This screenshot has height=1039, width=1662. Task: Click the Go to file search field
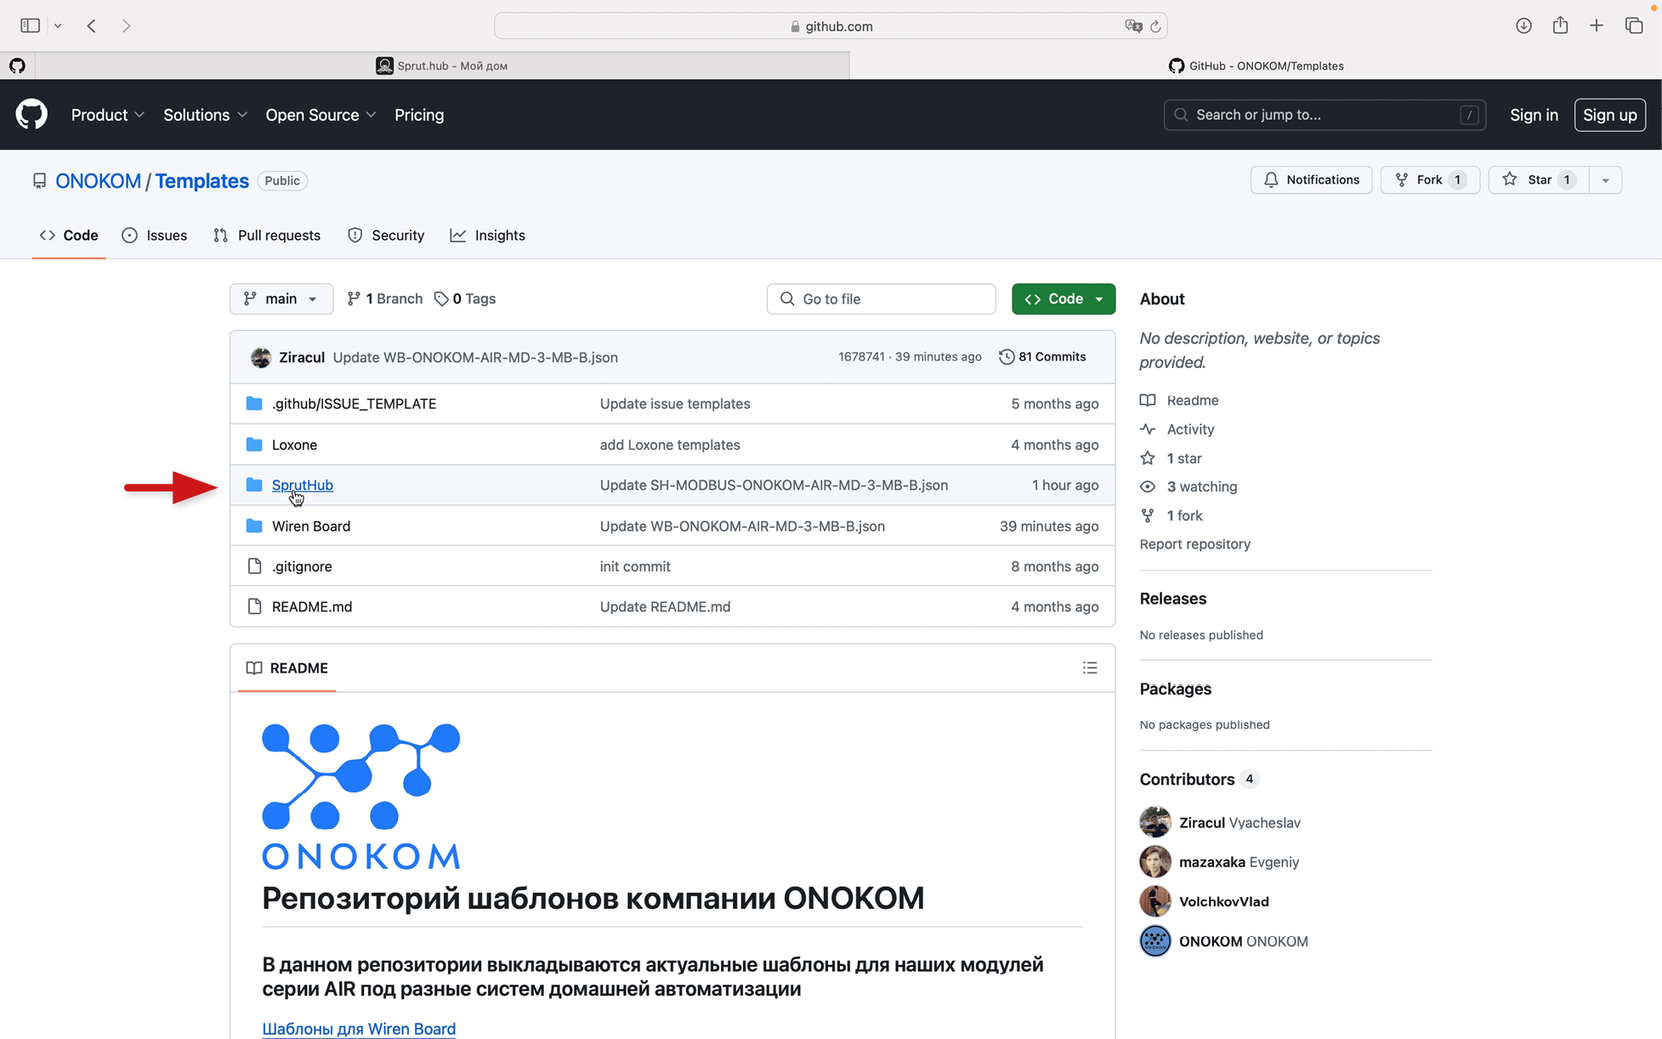tap(881, 299)
